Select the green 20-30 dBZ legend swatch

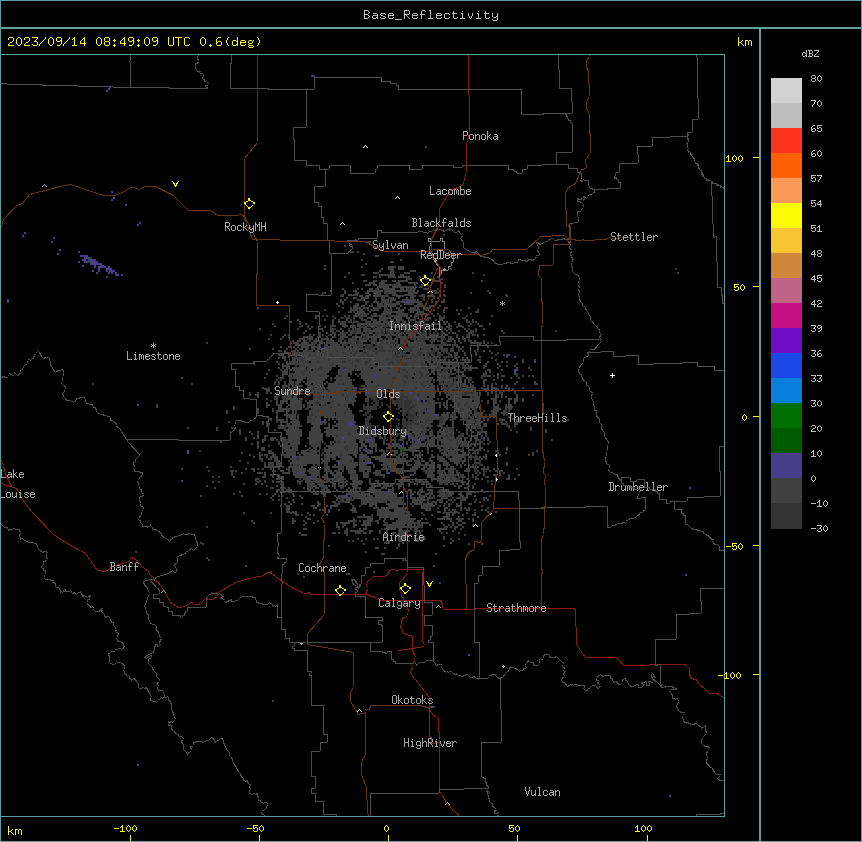click(x=786, y=416)
